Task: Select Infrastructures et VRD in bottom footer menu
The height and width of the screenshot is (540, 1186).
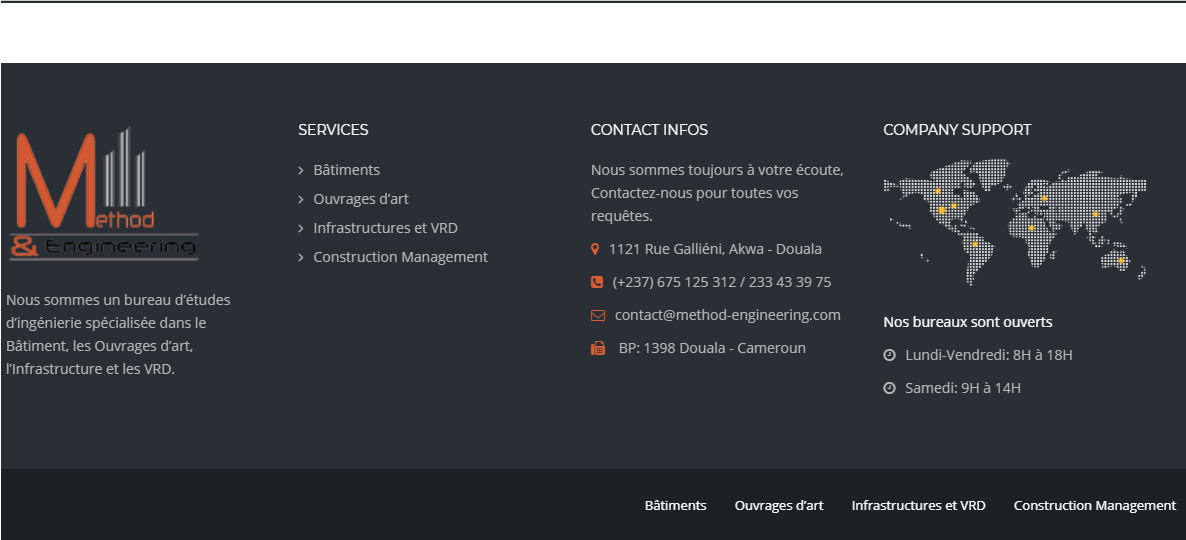Action: [918, 505]
